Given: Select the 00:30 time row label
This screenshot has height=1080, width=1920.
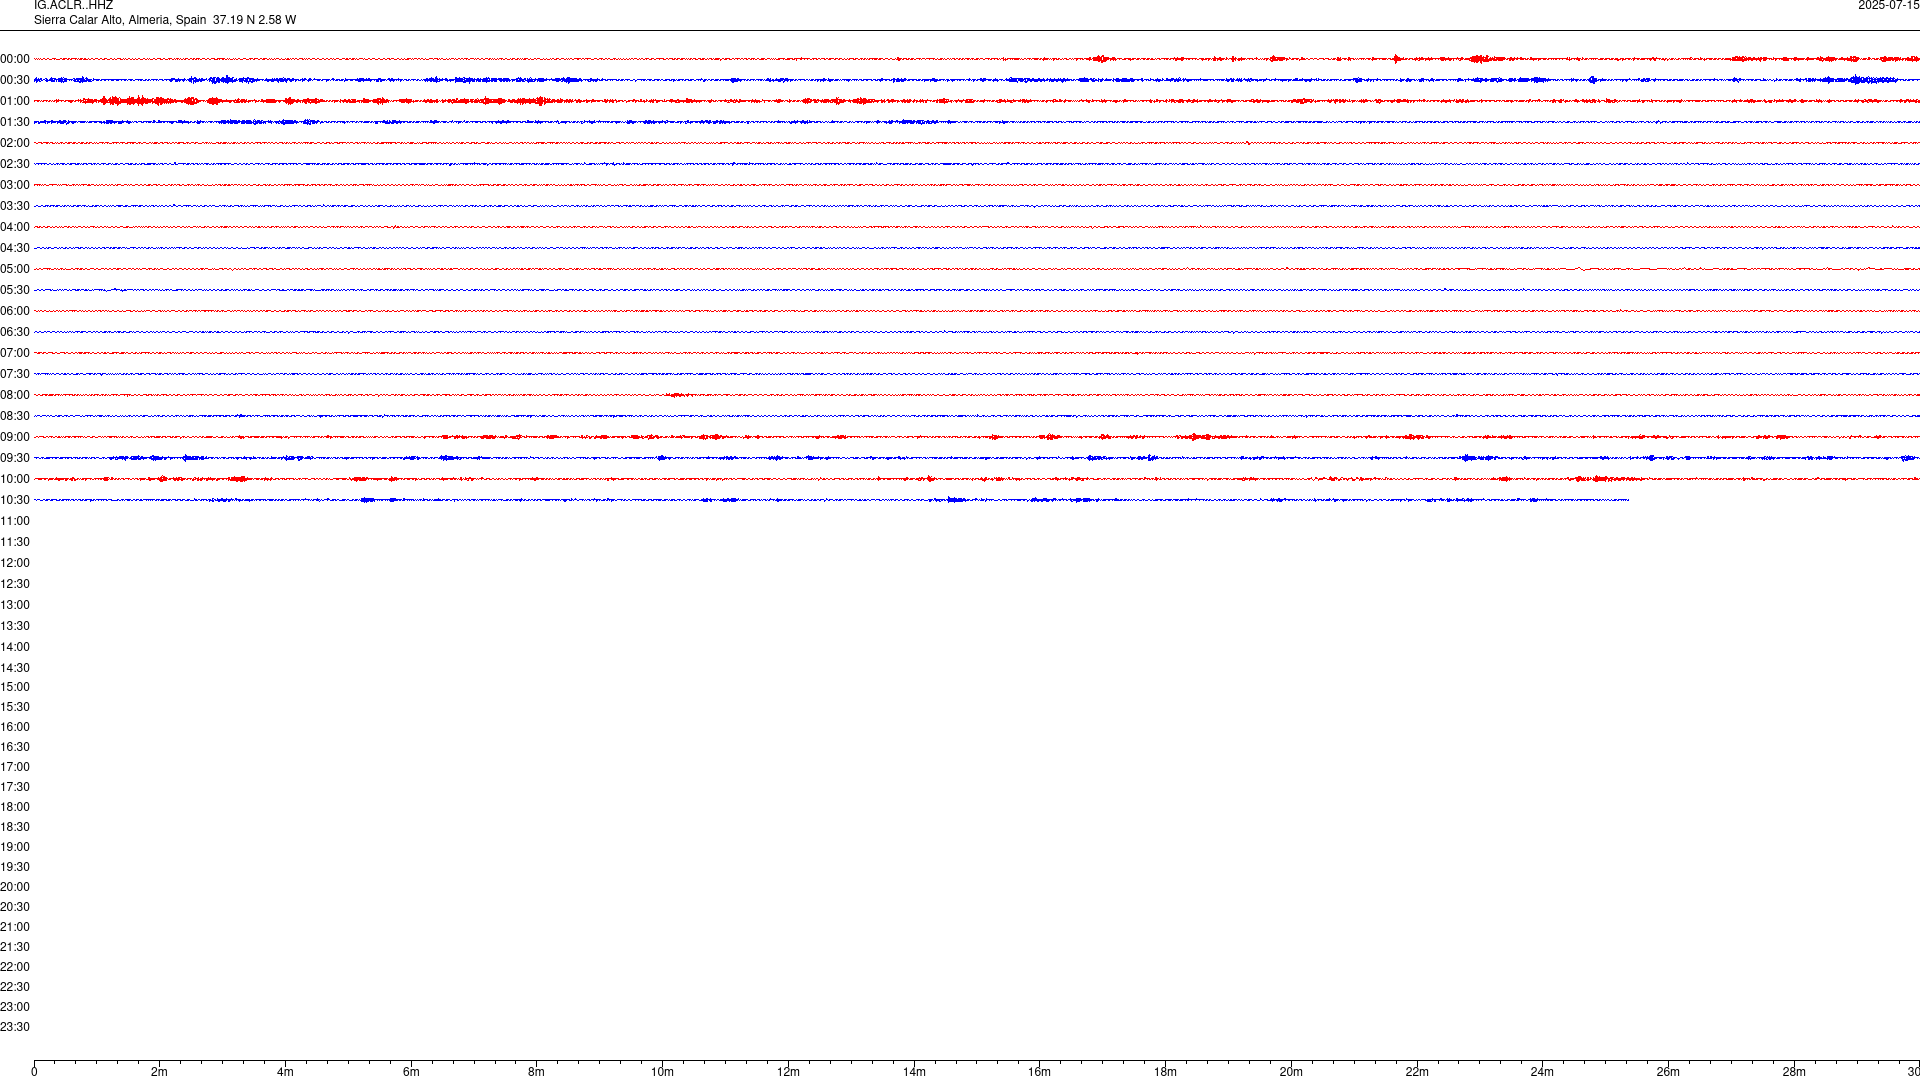Looking at the screenshot, I should [x=15, y=80].
